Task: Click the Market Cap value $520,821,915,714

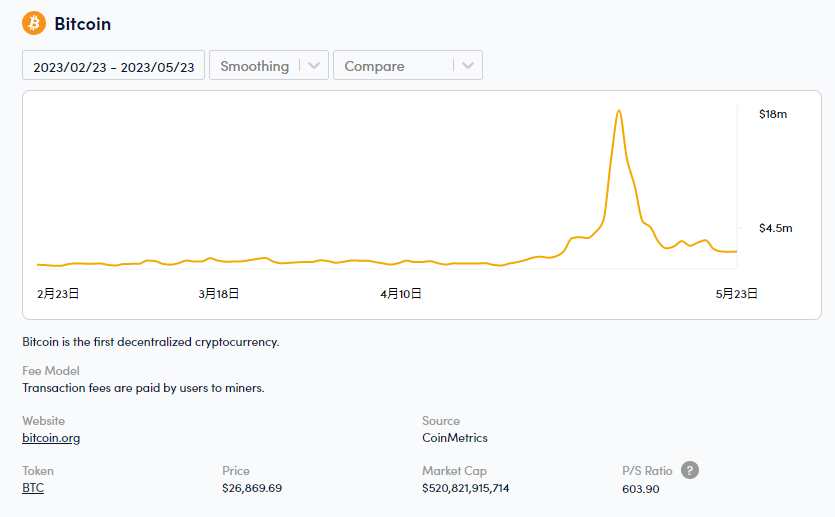Action: (x=465, y=488)
